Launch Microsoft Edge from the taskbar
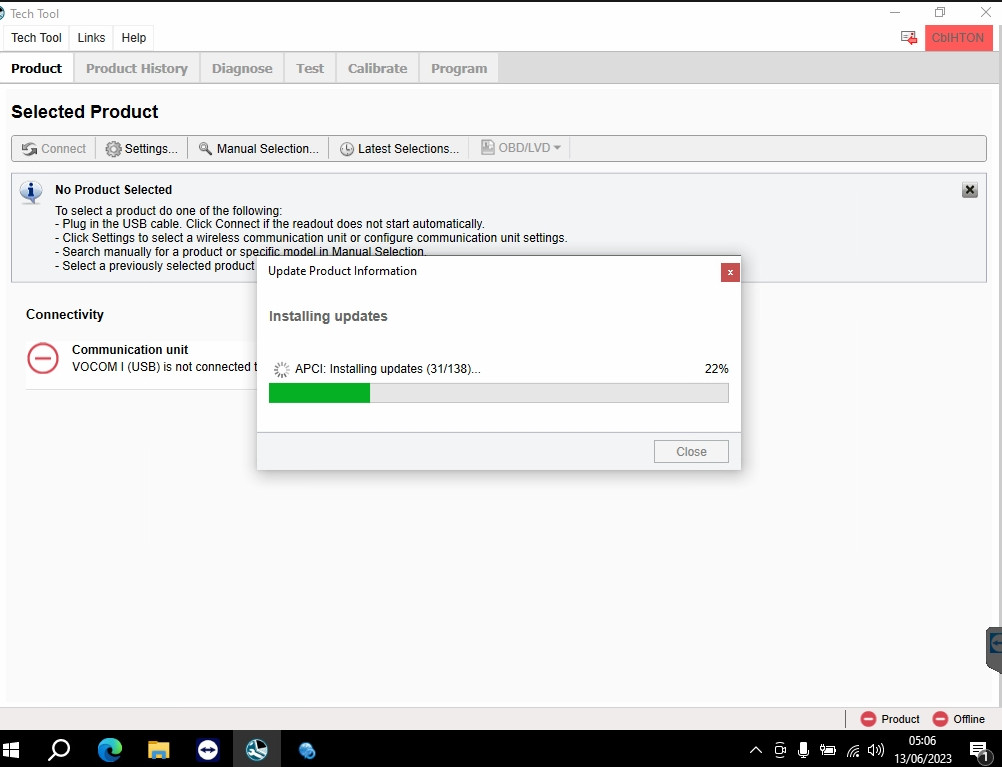 click(x=109, y=749)
